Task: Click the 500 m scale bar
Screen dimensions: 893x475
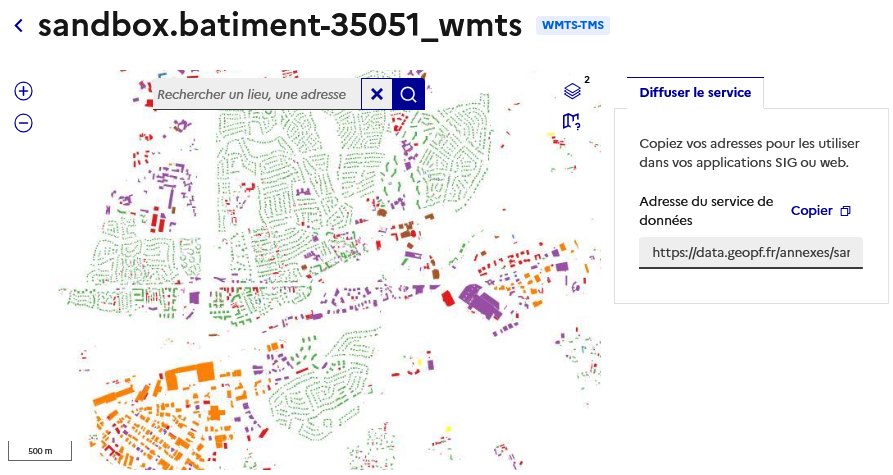Action: click(40, 451)
